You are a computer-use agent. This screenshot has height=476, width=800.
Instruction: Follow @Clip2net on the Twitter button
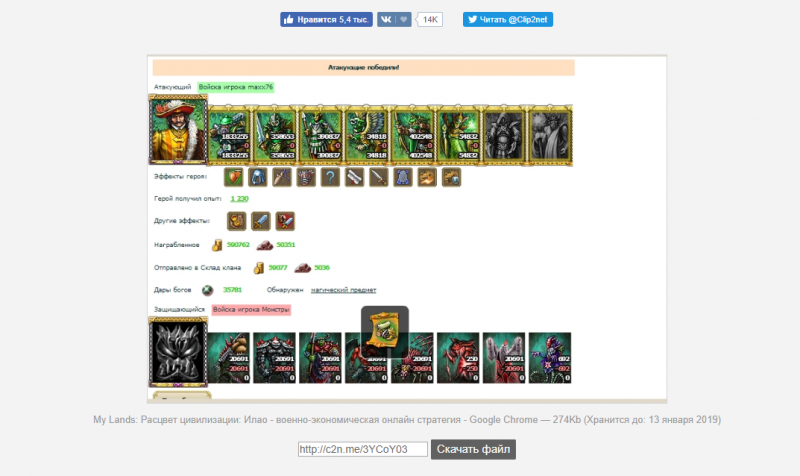click(x=508, y=19)
